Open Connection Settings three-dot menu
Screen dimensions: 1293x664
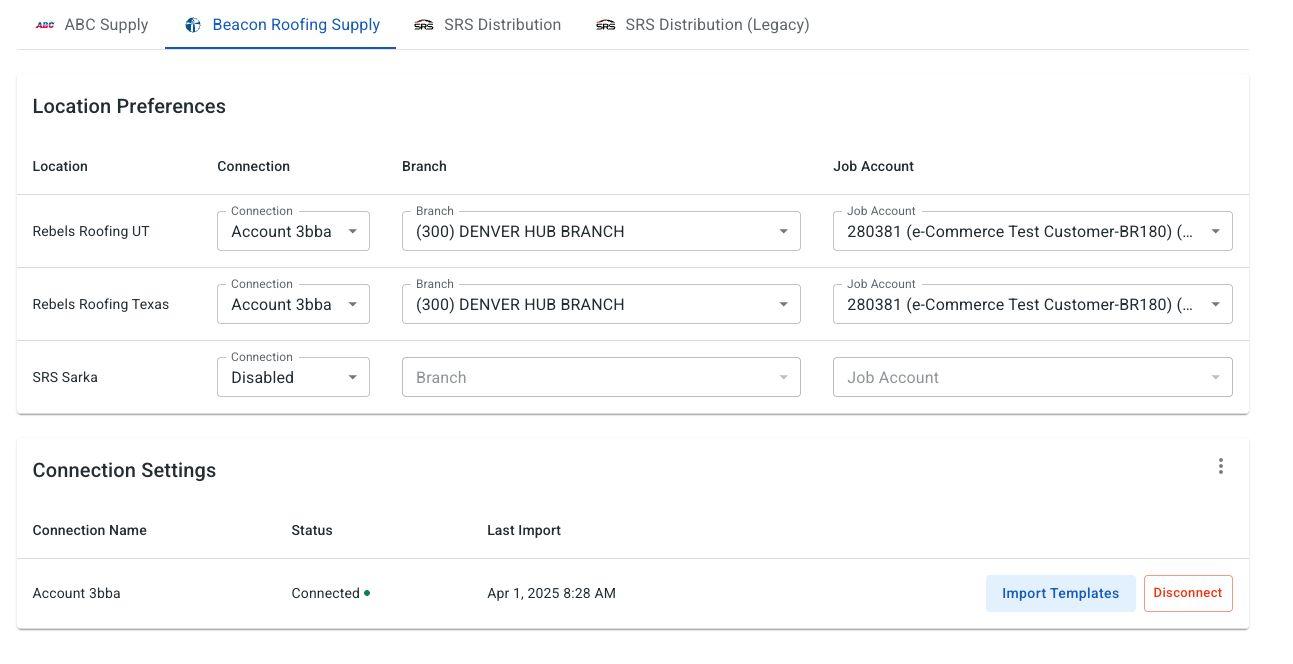pyautogui.click(x=1220, y=467)
